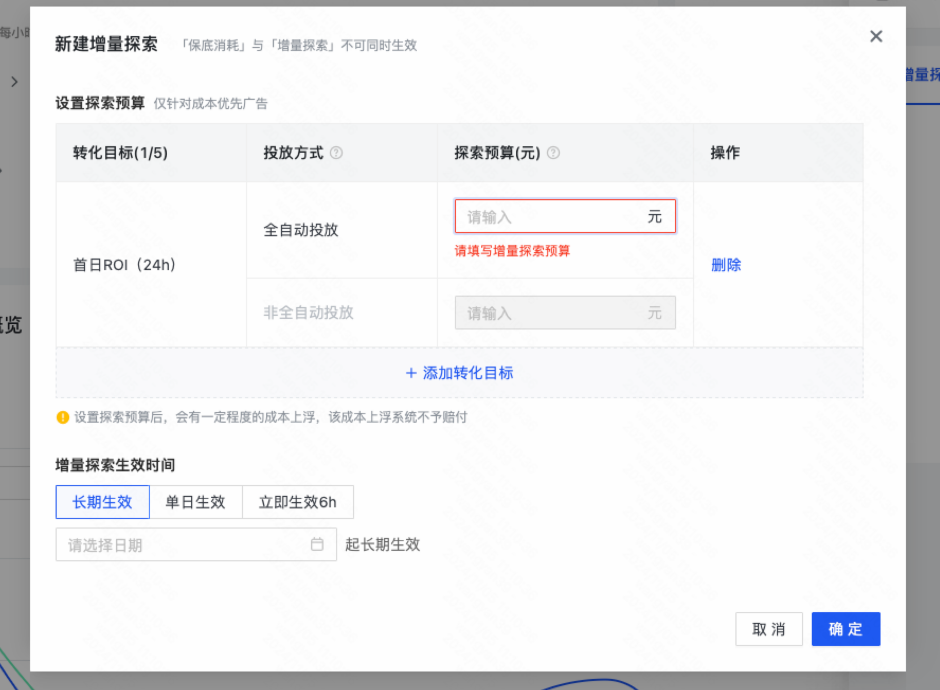Select 单日生效 effective time option
This screenshot has height=690, width=940.
click(196, 502)
